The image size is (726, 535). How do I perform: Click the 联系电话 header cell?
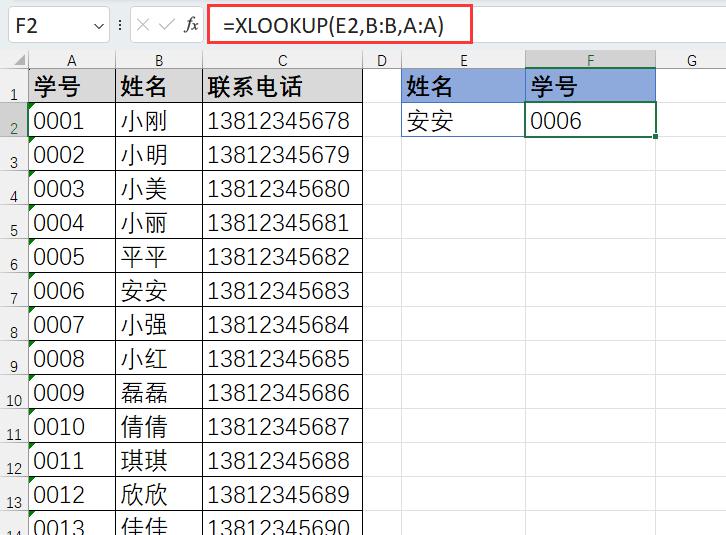click(x=282, y=86)
